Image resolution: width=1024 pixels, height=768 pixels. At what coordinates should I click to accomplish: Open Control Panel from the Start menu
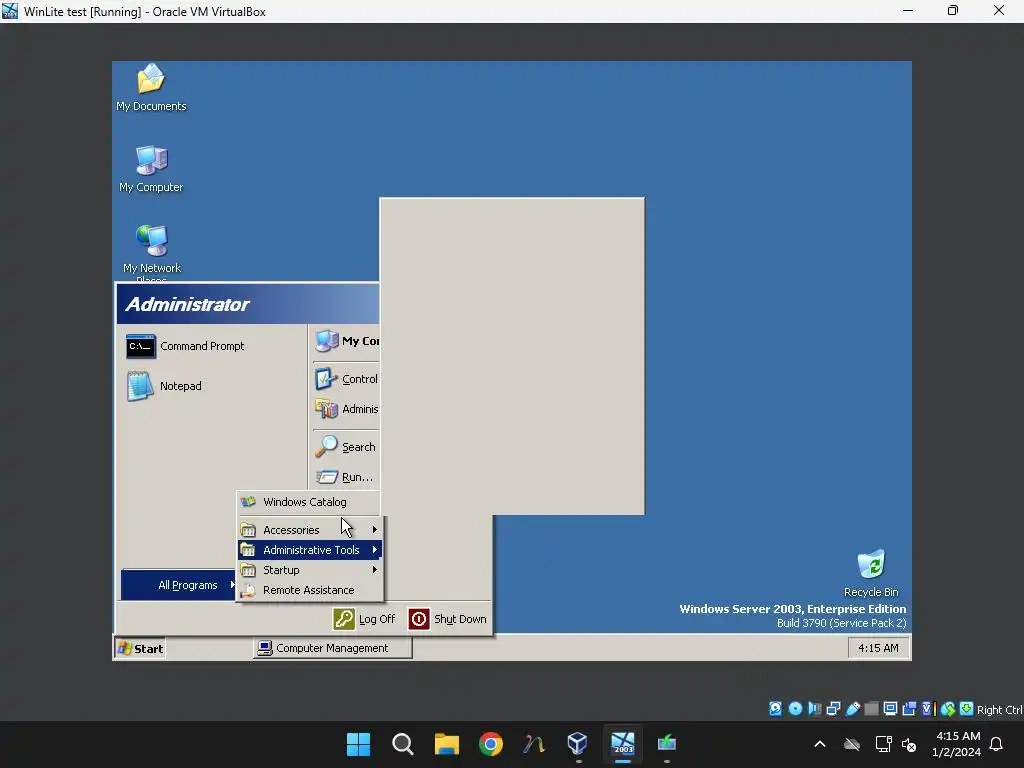click(347, 379)
